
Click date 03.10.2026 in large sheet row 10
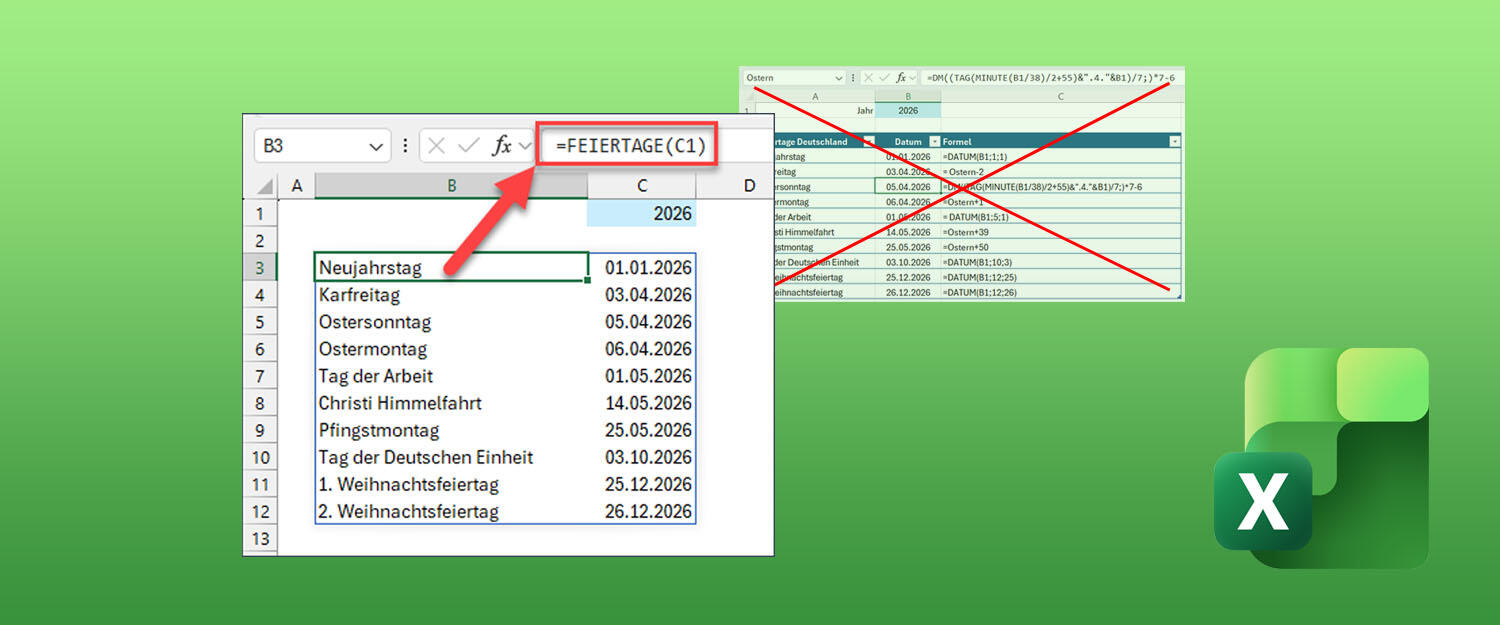point(642,457)
